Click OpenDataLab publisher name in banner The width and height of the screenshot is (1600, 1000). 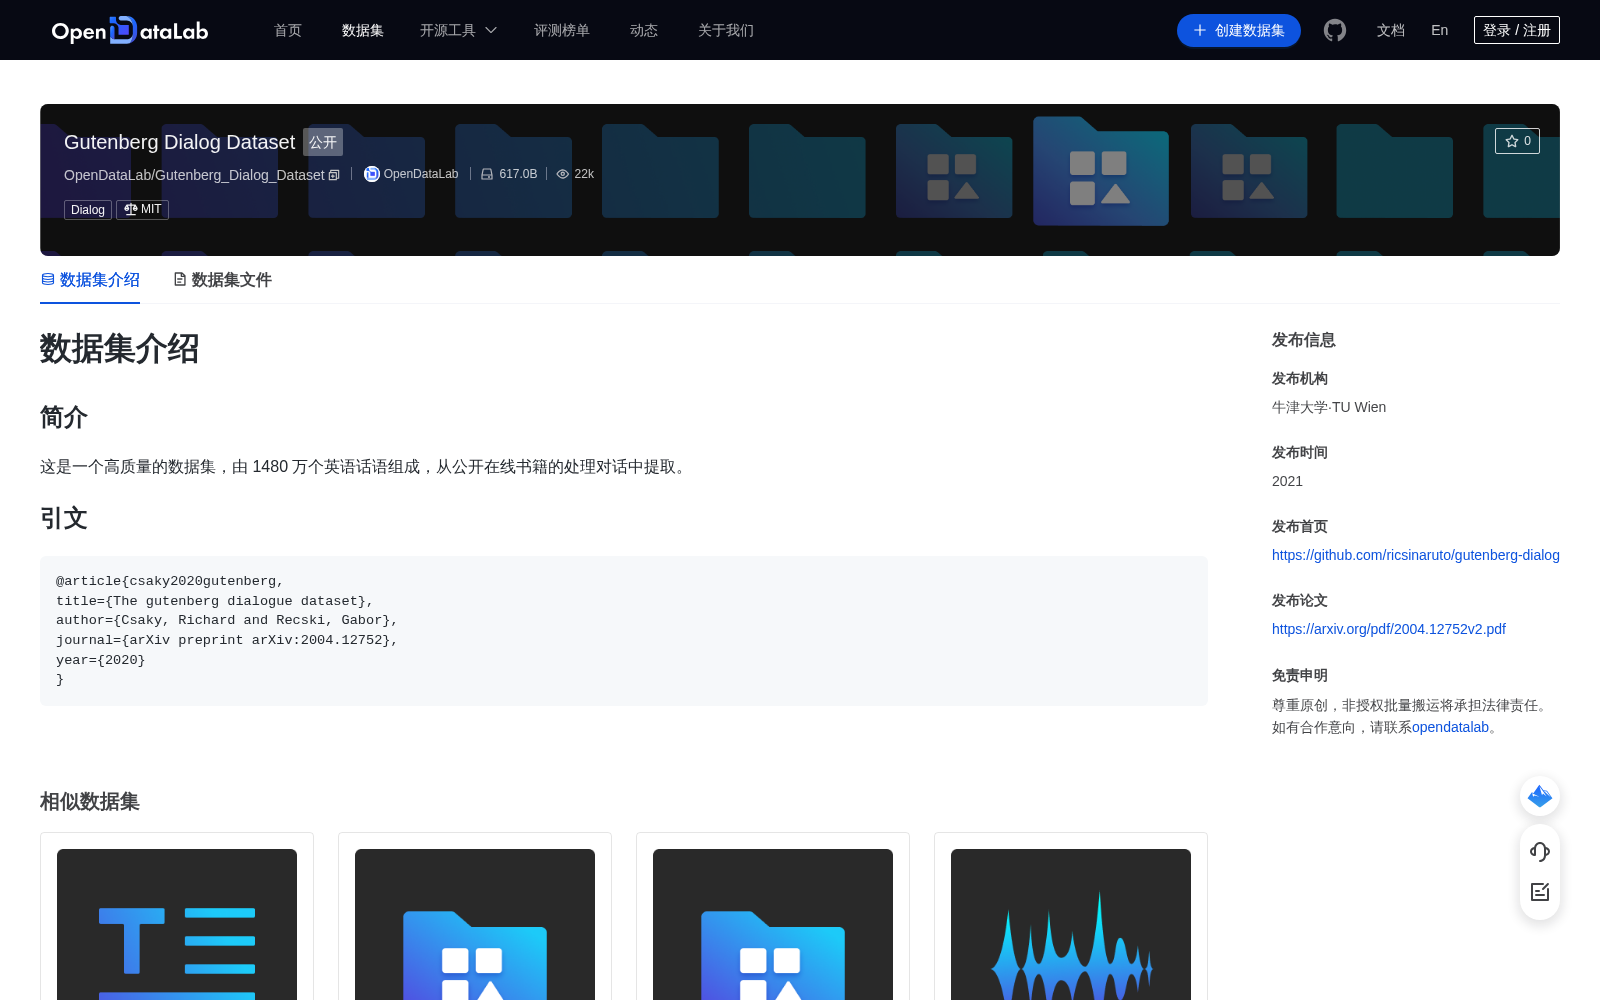point(421,174)
